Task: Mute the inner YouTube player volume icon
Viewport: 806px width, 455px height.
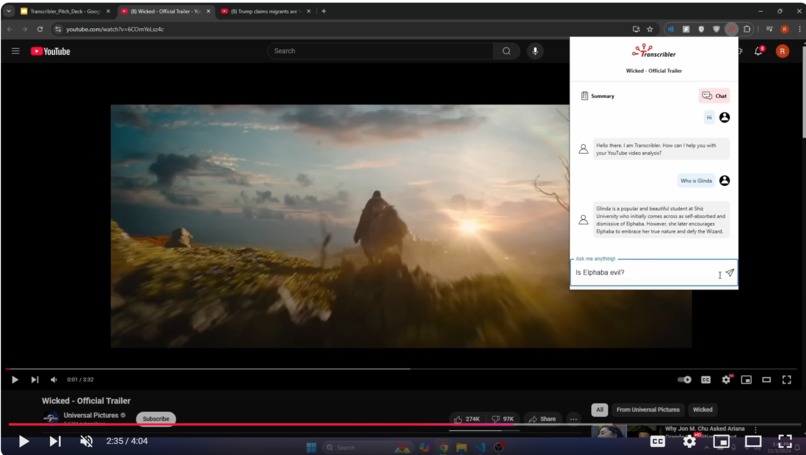Action: coord(54,380)
